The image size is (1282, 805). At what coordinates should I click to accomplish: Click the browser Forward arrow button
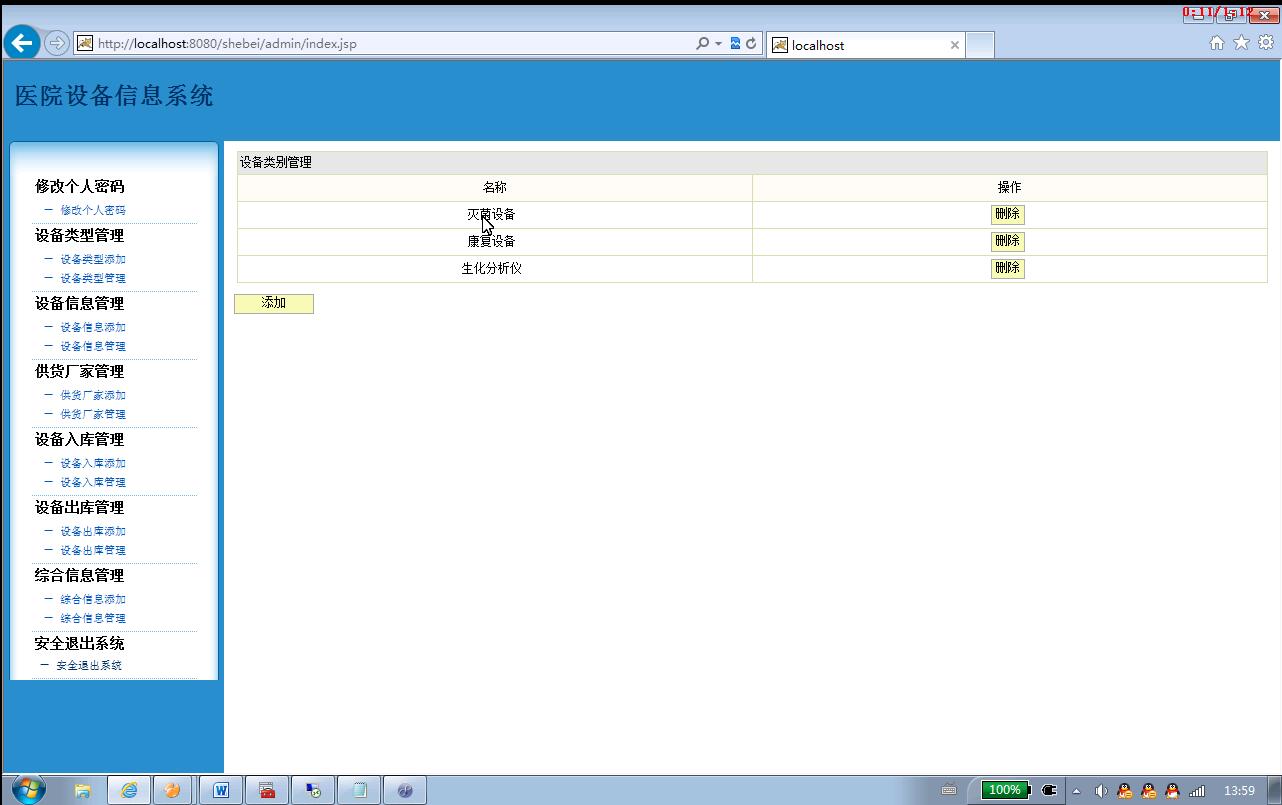[x=57, y=43]
